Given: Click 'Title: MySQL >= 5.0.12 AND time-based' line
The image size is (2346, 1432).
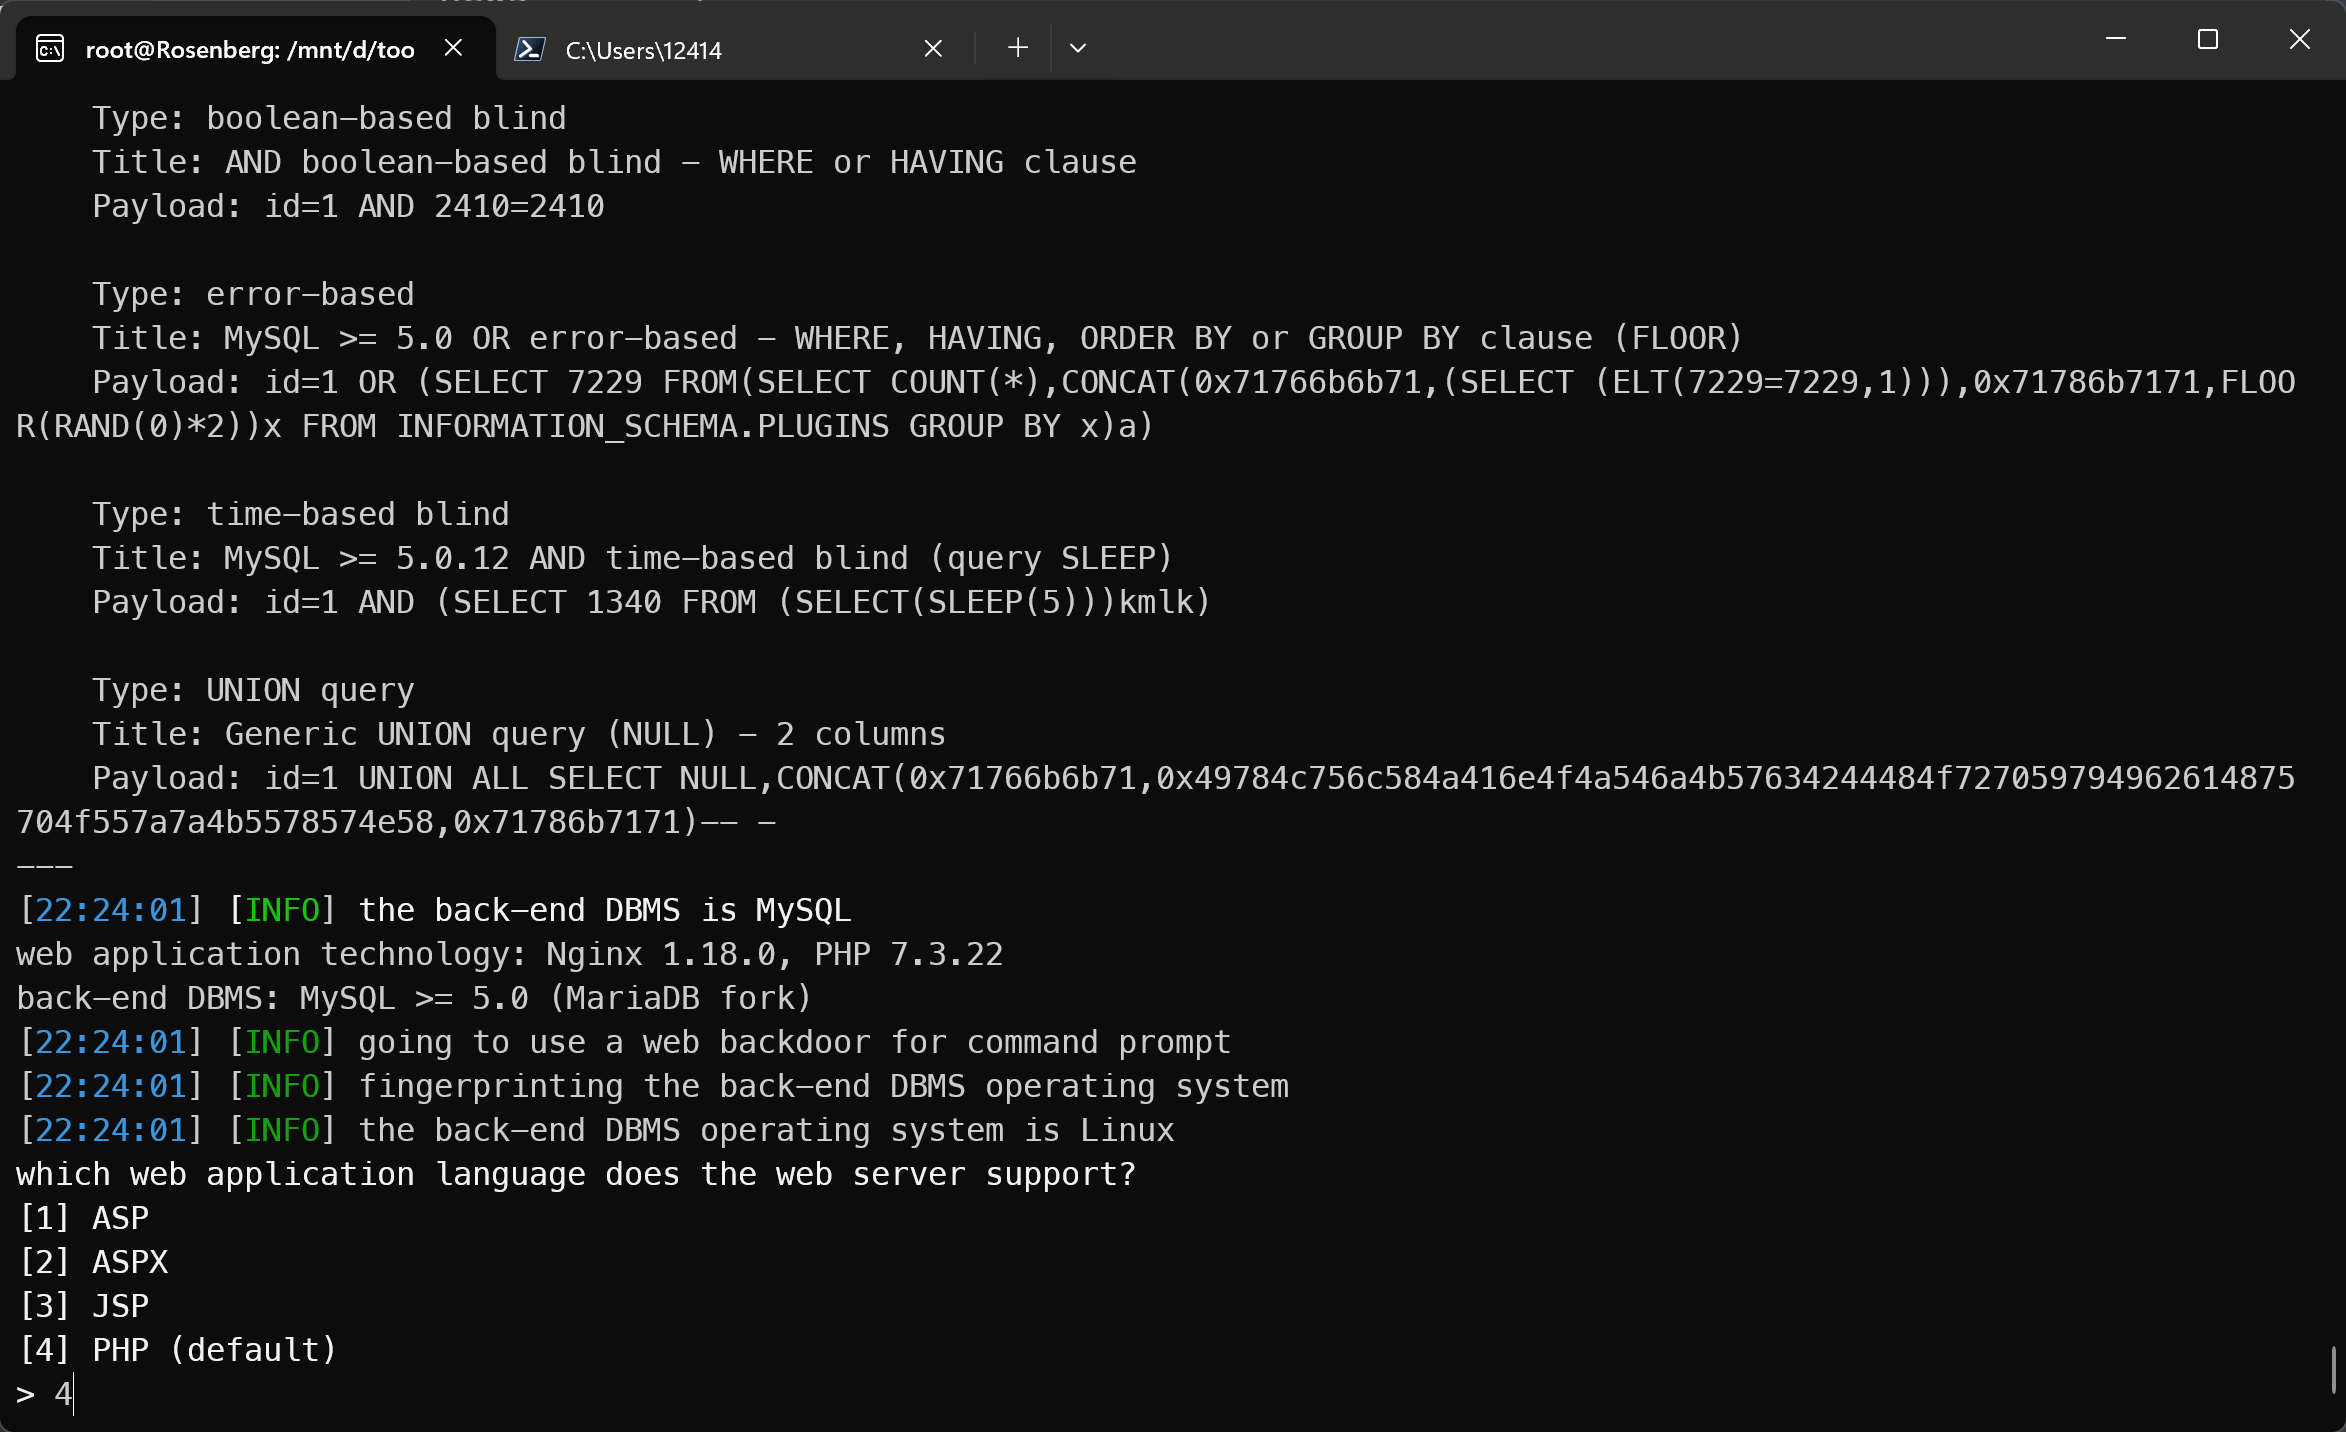Looking at the screenshot, I should (632, 557).
